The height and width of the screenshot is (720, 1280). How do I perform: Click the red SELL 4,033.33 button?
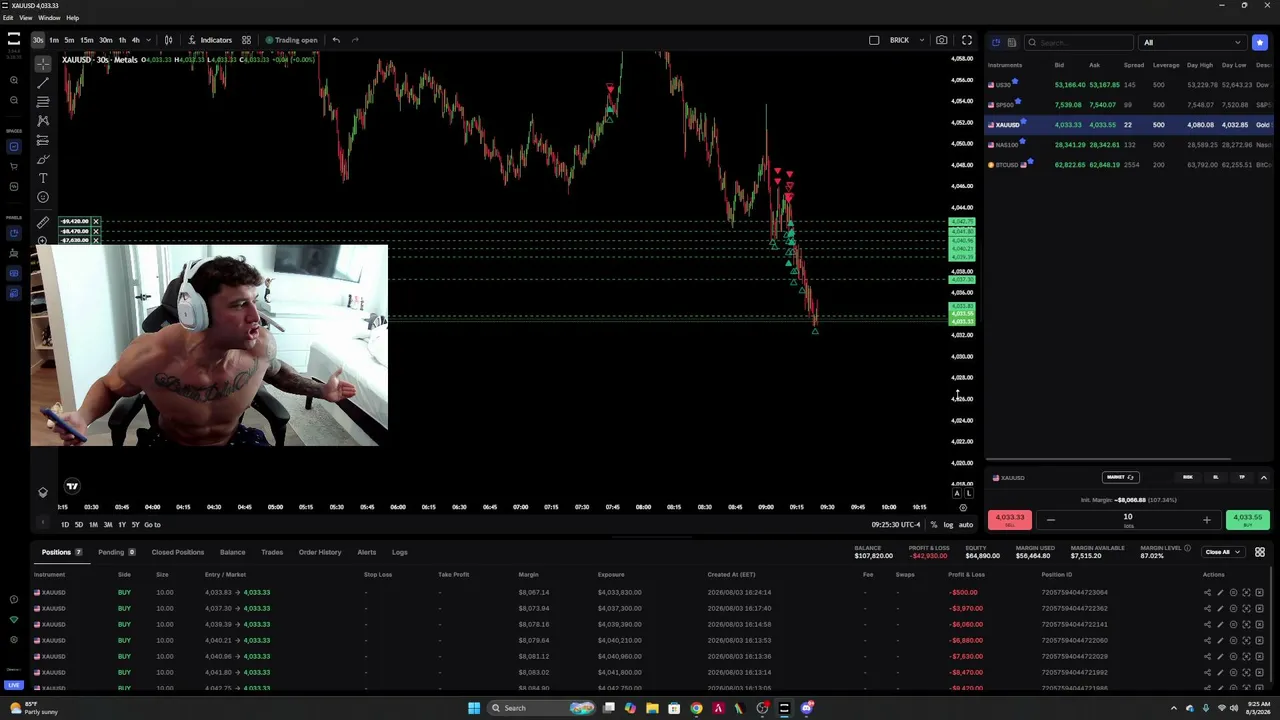(x=1010, y=519)
